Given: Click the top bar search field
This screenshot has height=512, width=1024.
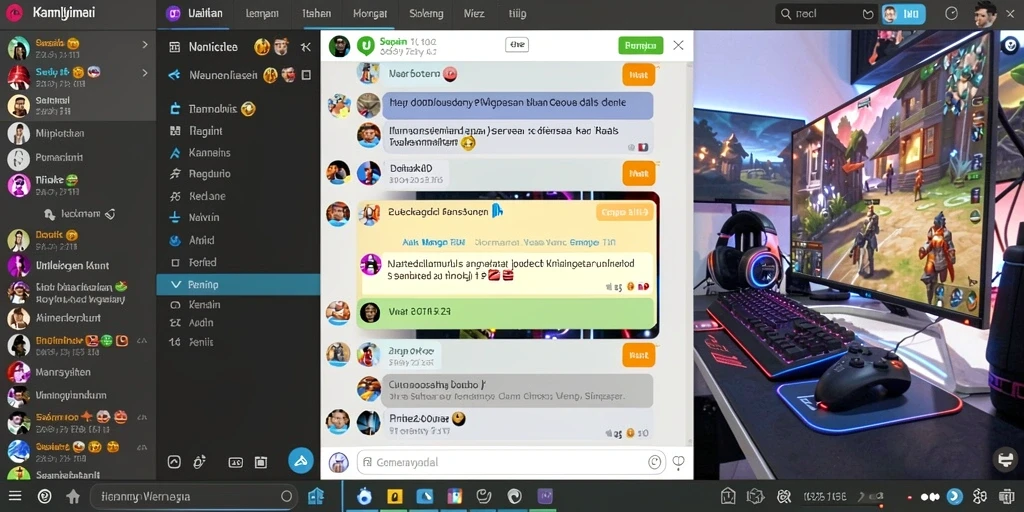Looking at the screenshot, I should pyautogui.click(x=826, y=14).
